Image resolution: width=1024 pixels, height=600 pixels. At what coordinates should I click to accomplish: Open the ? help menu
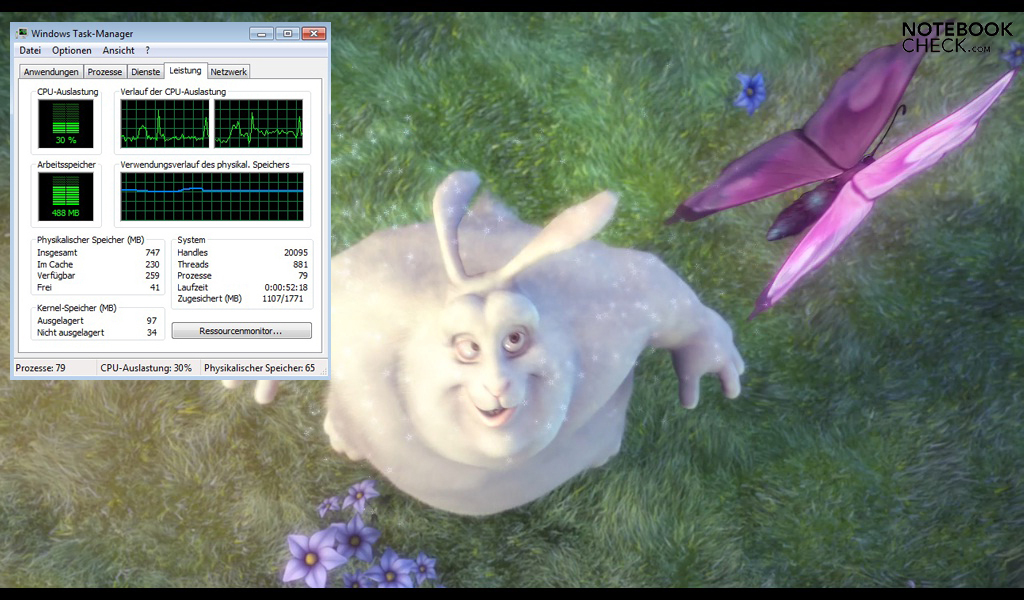pos(148,50)
